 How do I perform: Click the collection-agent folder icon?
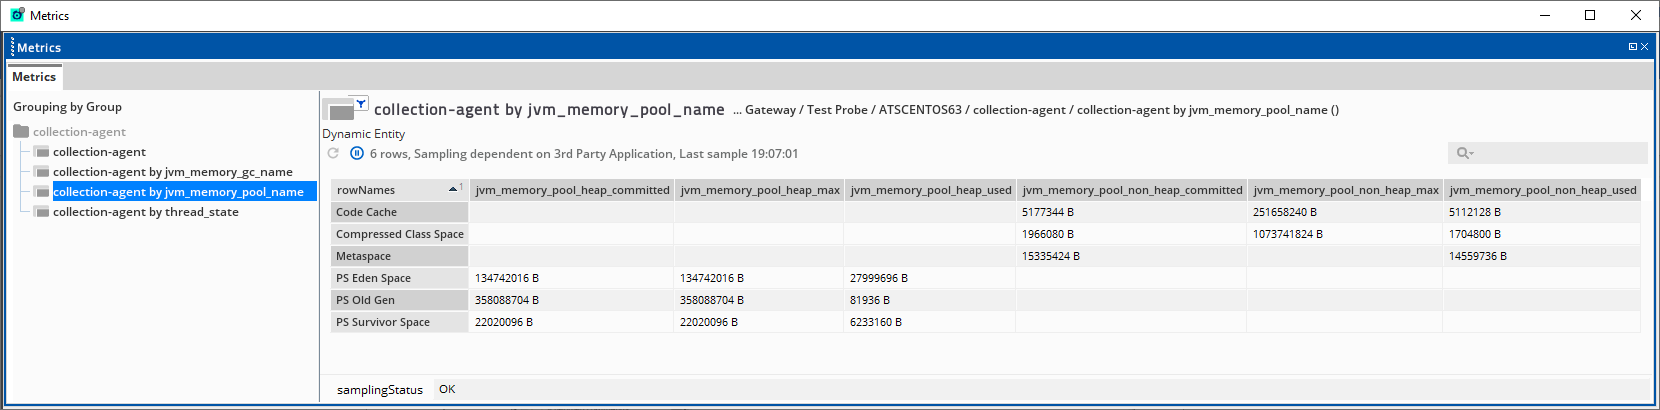[21, 132]
